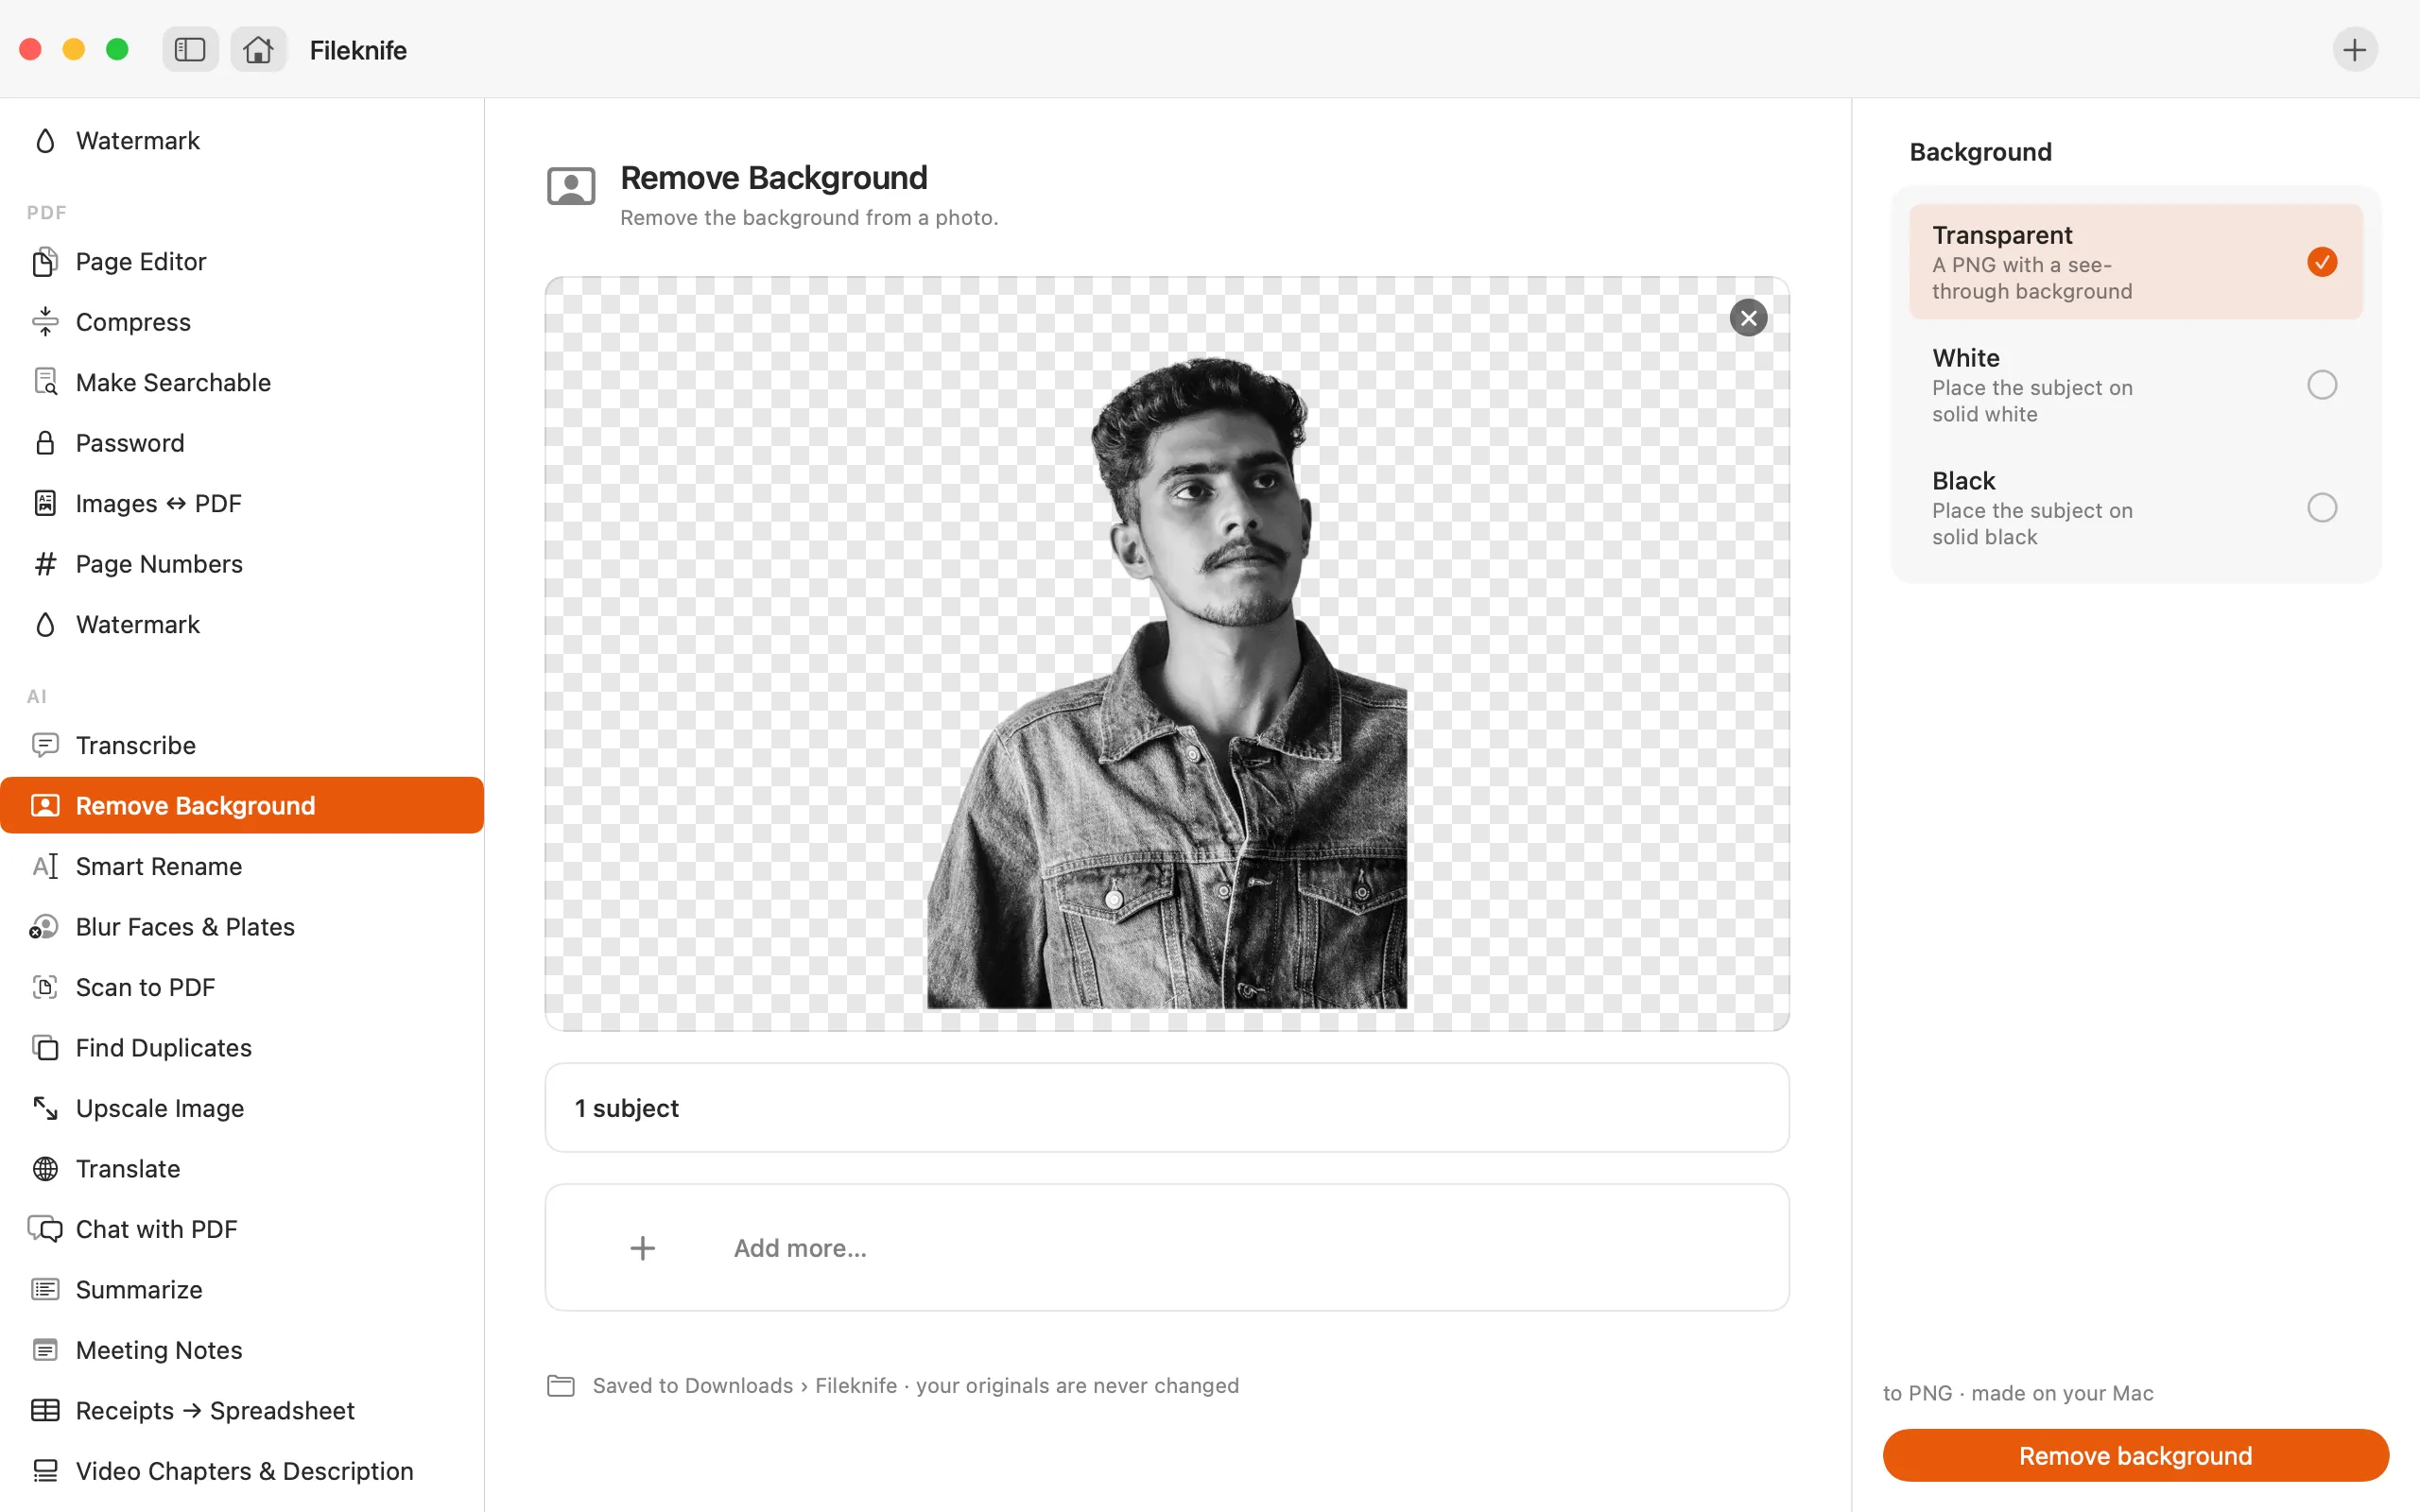The width and height of the screenshot is (2420, 1512).
Task: Click the Upscale Image arrows icon
Action: [45, 1108]
